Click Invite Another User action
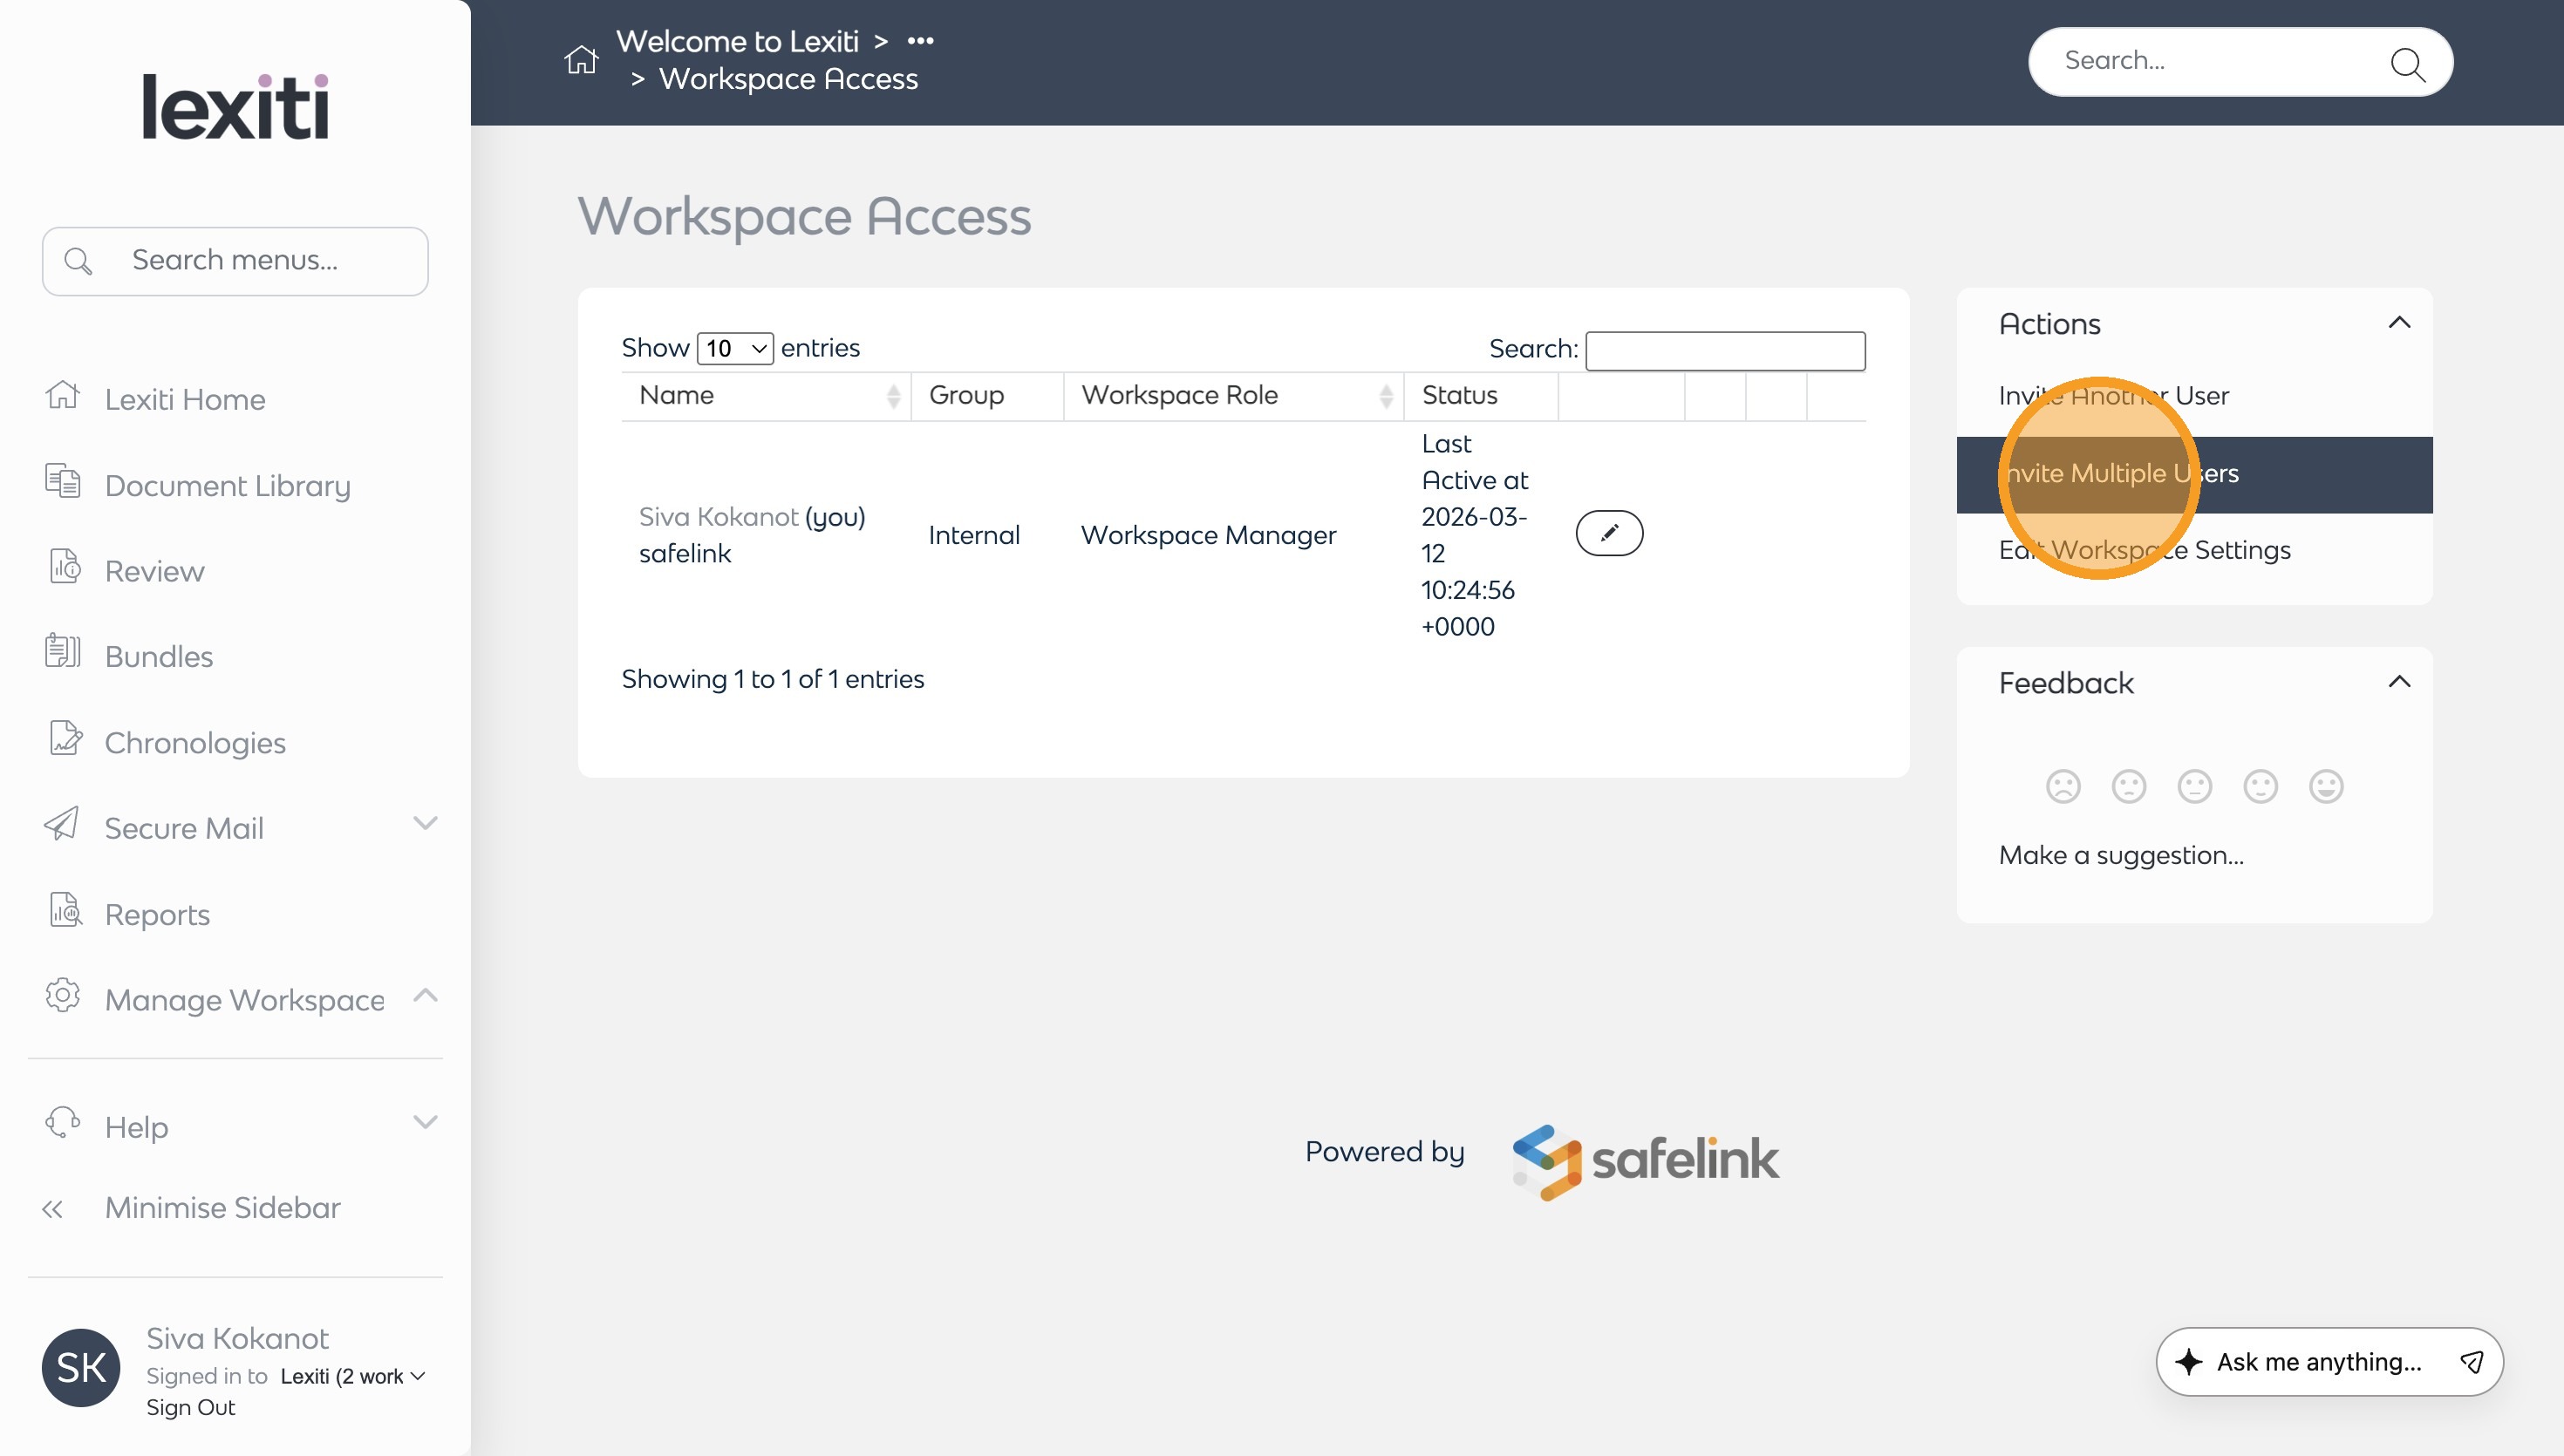This screenshot has width=2564, height=1456. point(2113,396)
